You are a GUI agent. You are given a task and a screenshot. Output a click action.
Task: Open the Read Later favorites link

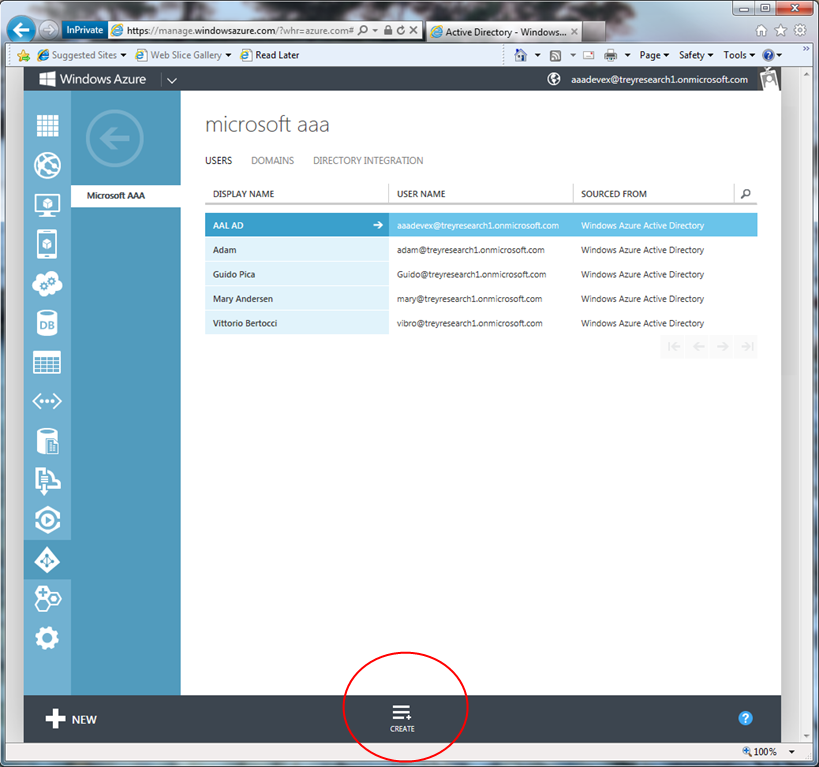click(270, 55)
